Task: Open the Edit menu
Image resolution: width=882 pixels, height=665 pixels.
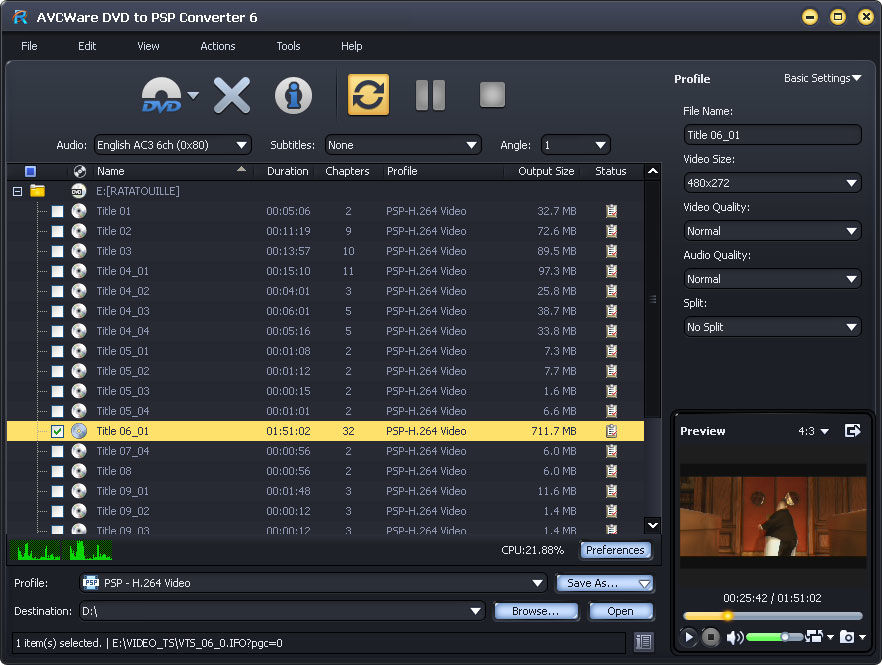Action: (87, 46)
